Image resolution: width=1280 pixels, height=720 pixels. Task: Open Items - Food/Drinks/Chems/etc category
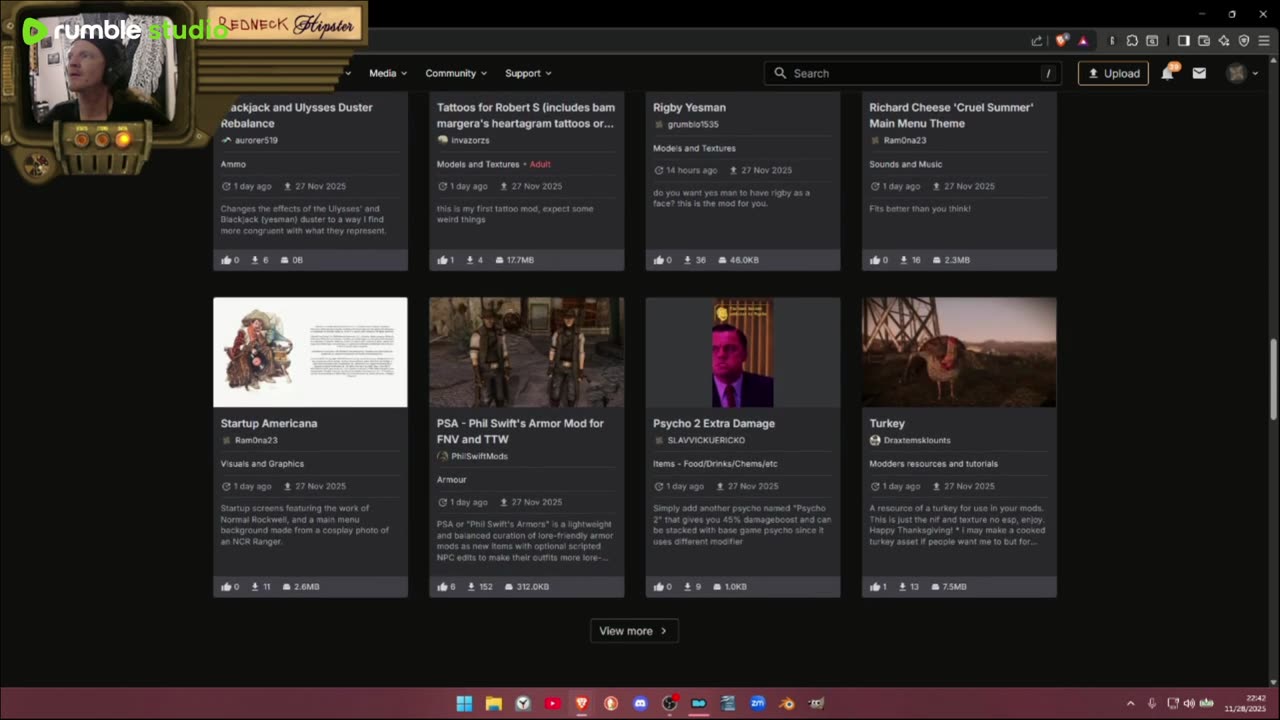tap(715, 464)
